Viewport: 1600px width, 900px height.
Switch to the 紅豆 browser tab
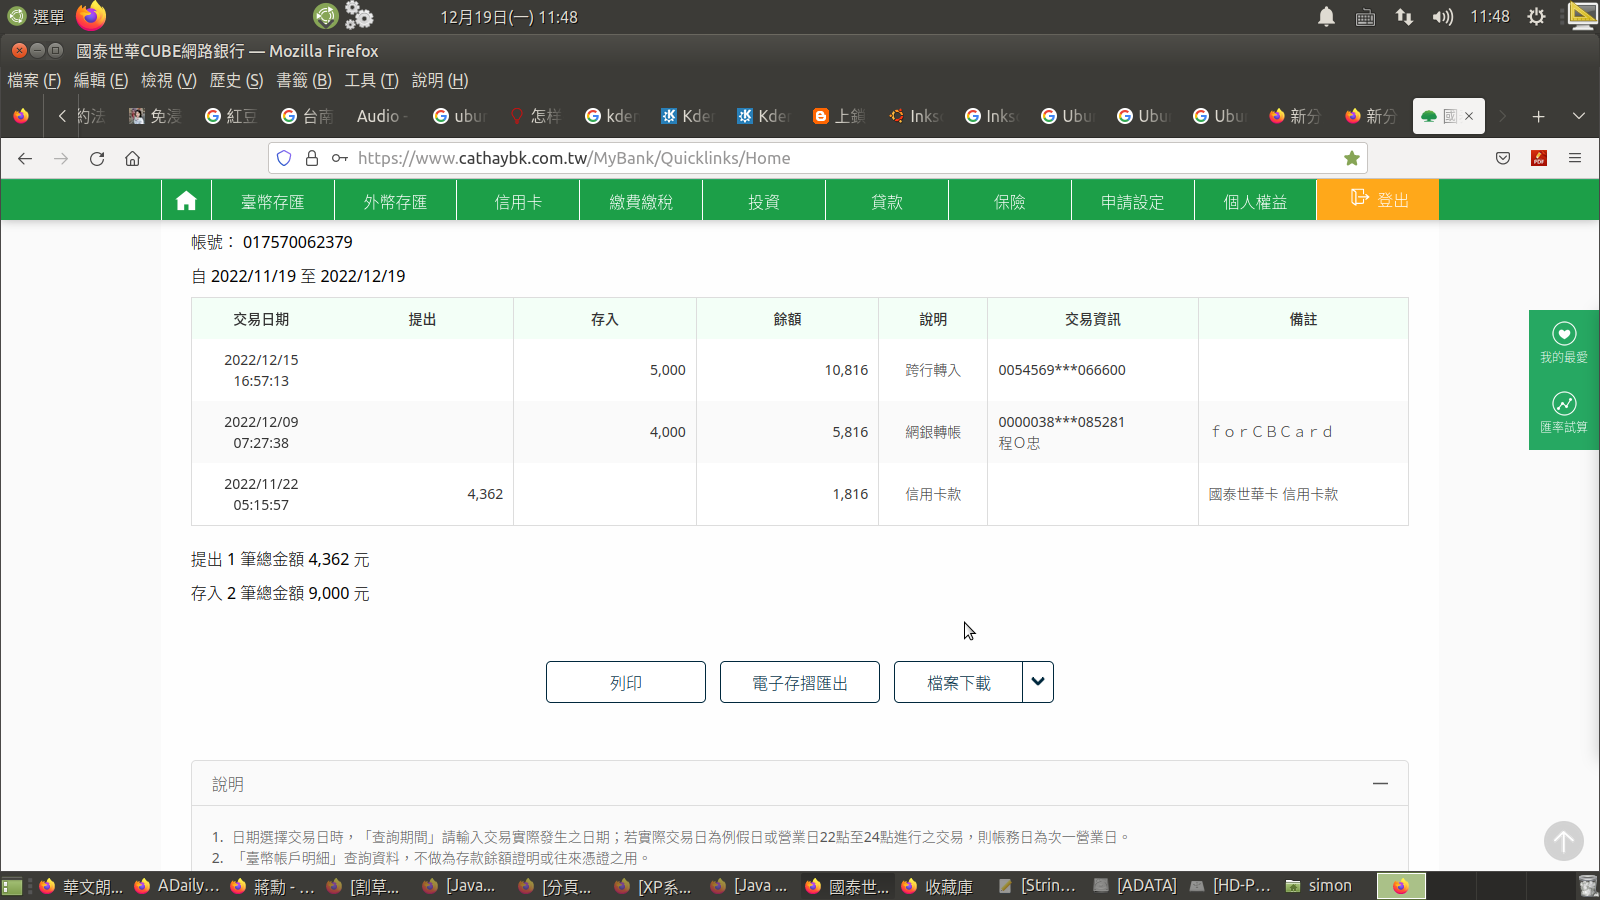click(x=232, y=116)
